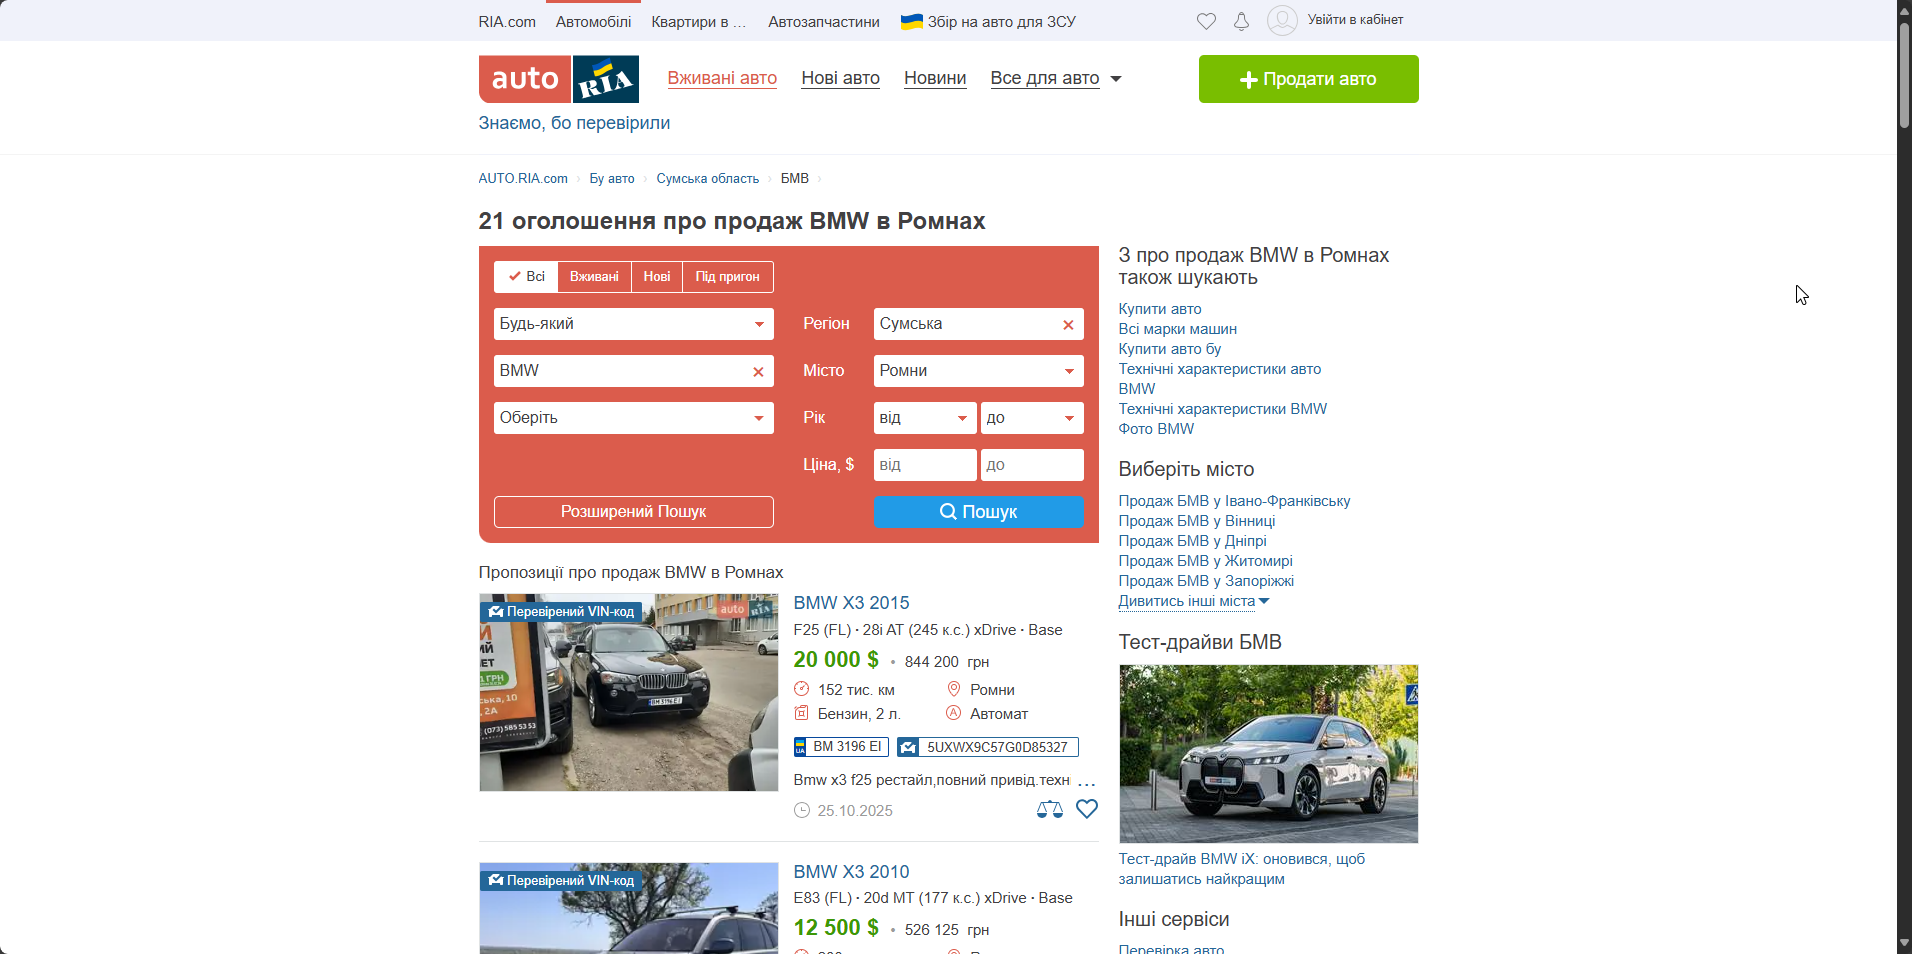1912x954 pixels.
Task: Open Технічні характеристики BMW link
Action: (1223, 409)
